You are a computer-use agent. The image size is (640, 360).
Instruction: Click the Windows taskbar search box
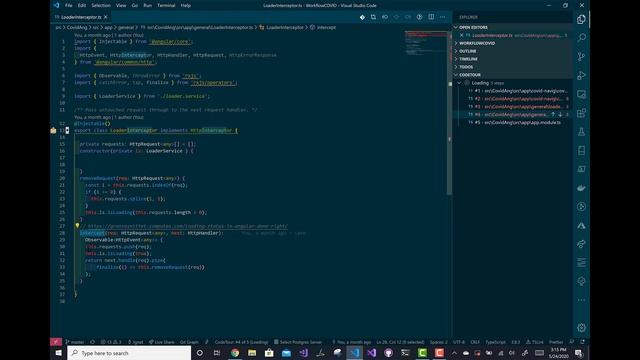[129, 353]
